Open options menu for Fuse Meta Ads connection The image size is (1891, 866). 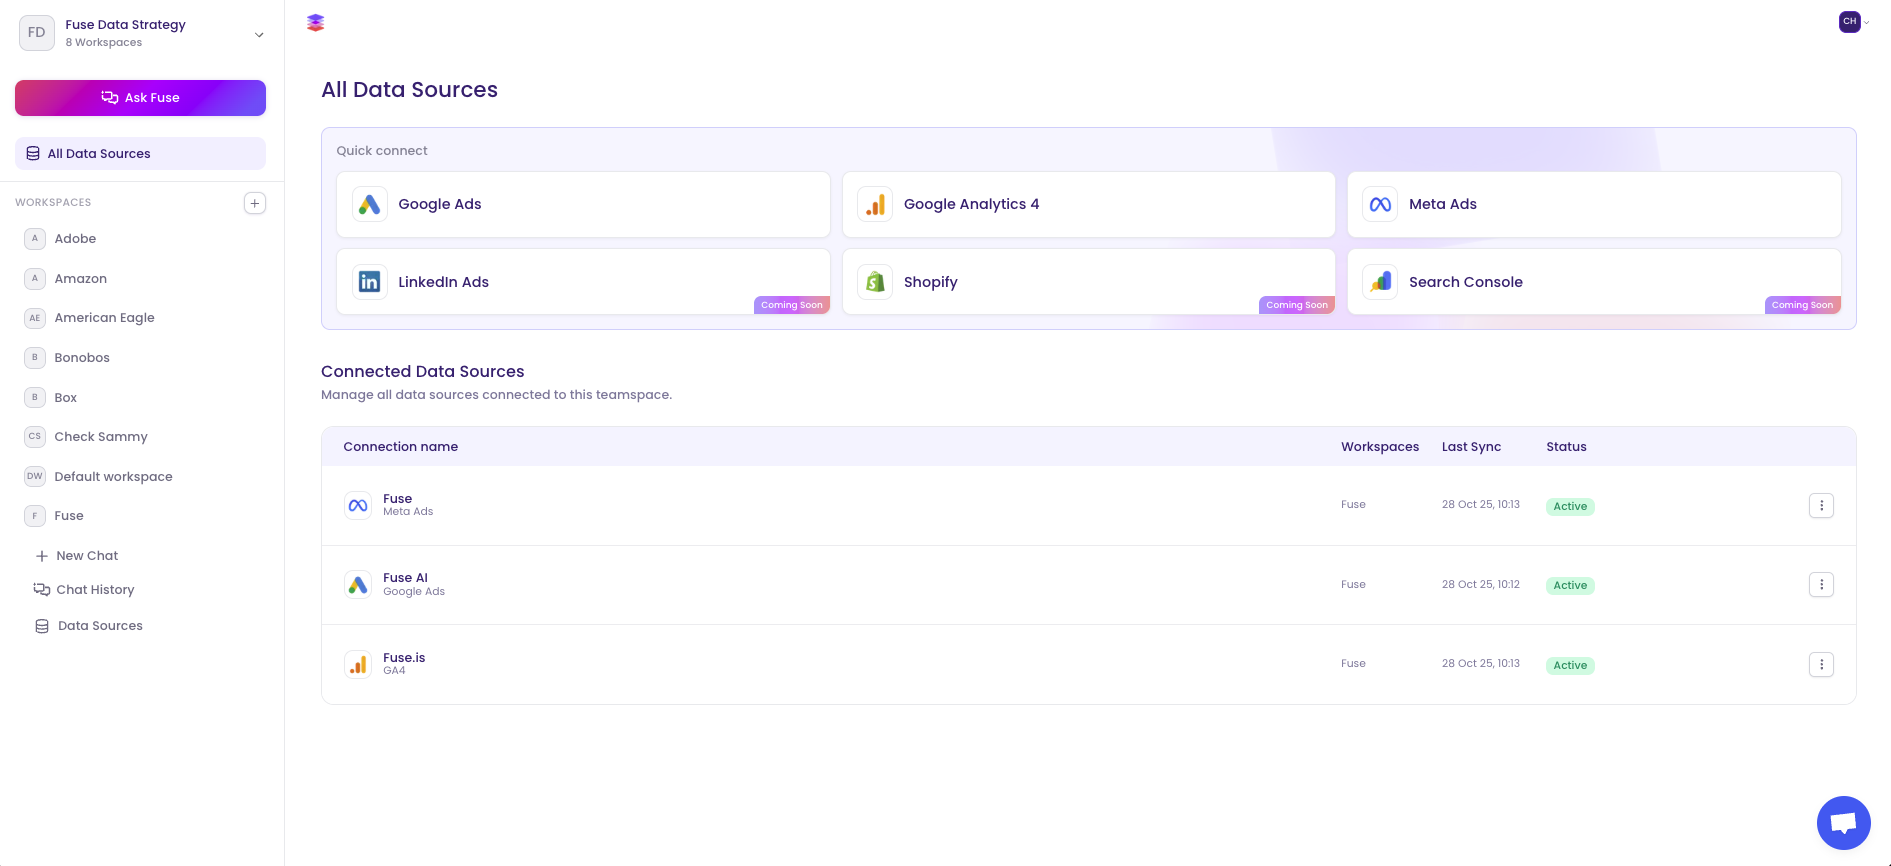click(1821, 506)
